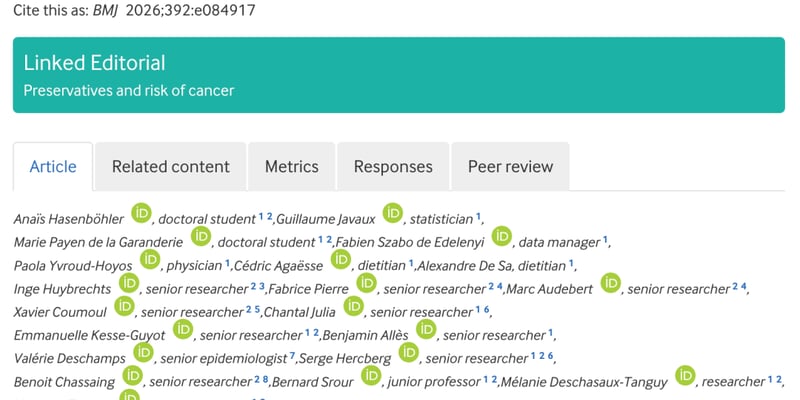Click ORCID icon next to Anaïs Hasenböhler
The width and height of the screenshot is (800, 400).
click(142, 213)
